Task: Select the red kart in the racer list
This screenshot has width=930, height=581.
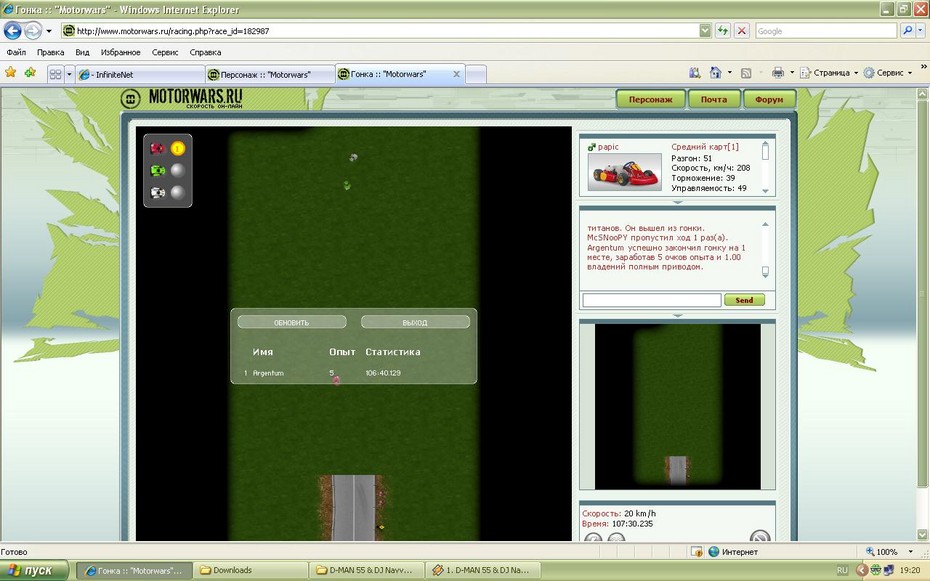Action: [x=157, y=148]
